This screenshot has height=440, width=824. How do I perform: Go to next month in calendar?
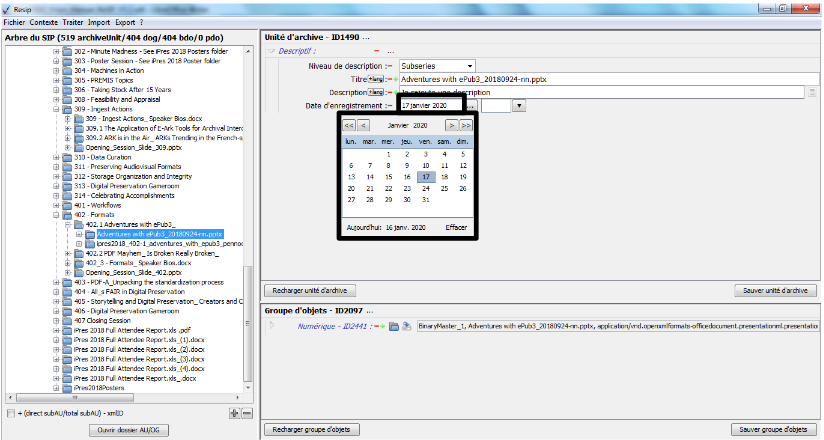pyautogui.click(x=452, y=126)
